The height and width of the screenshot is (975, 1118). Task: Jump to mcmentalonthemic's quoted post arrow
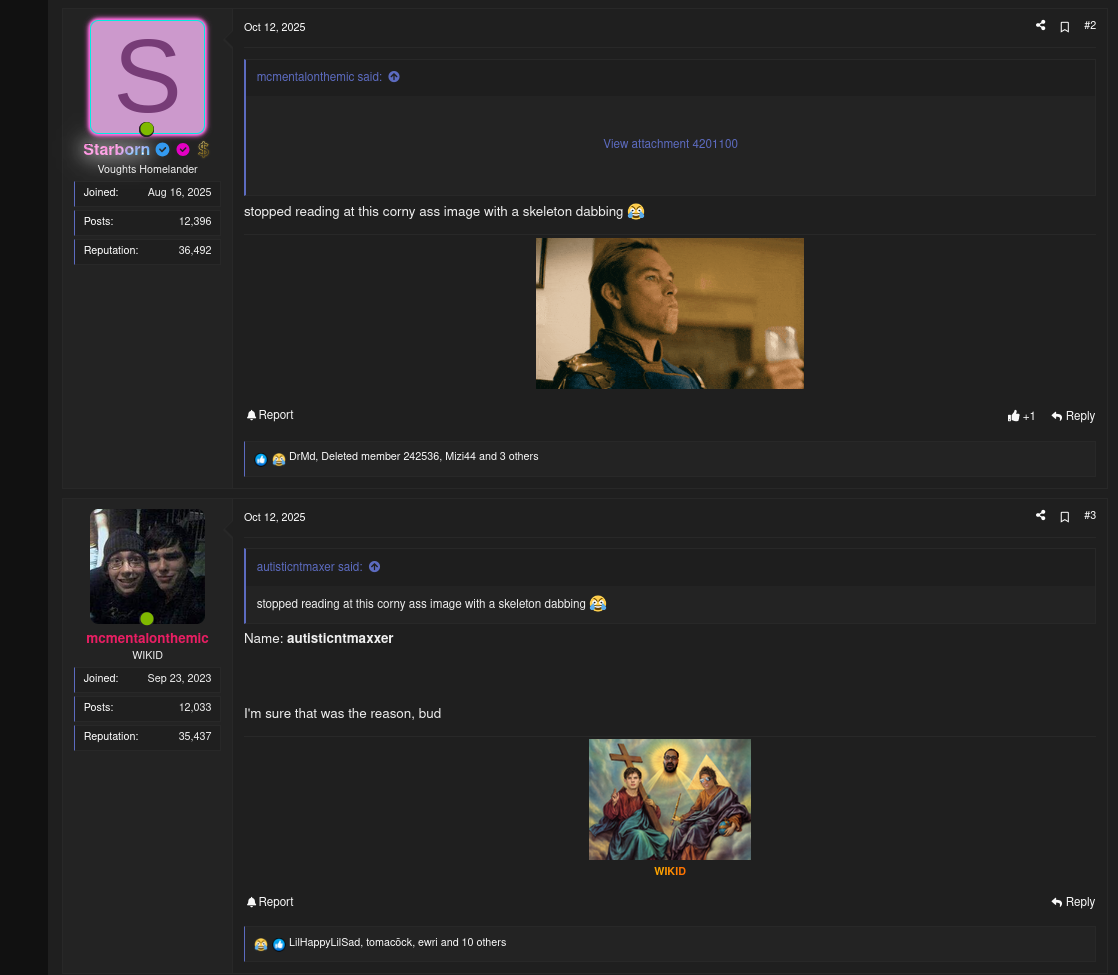click(x=394, y=77)
